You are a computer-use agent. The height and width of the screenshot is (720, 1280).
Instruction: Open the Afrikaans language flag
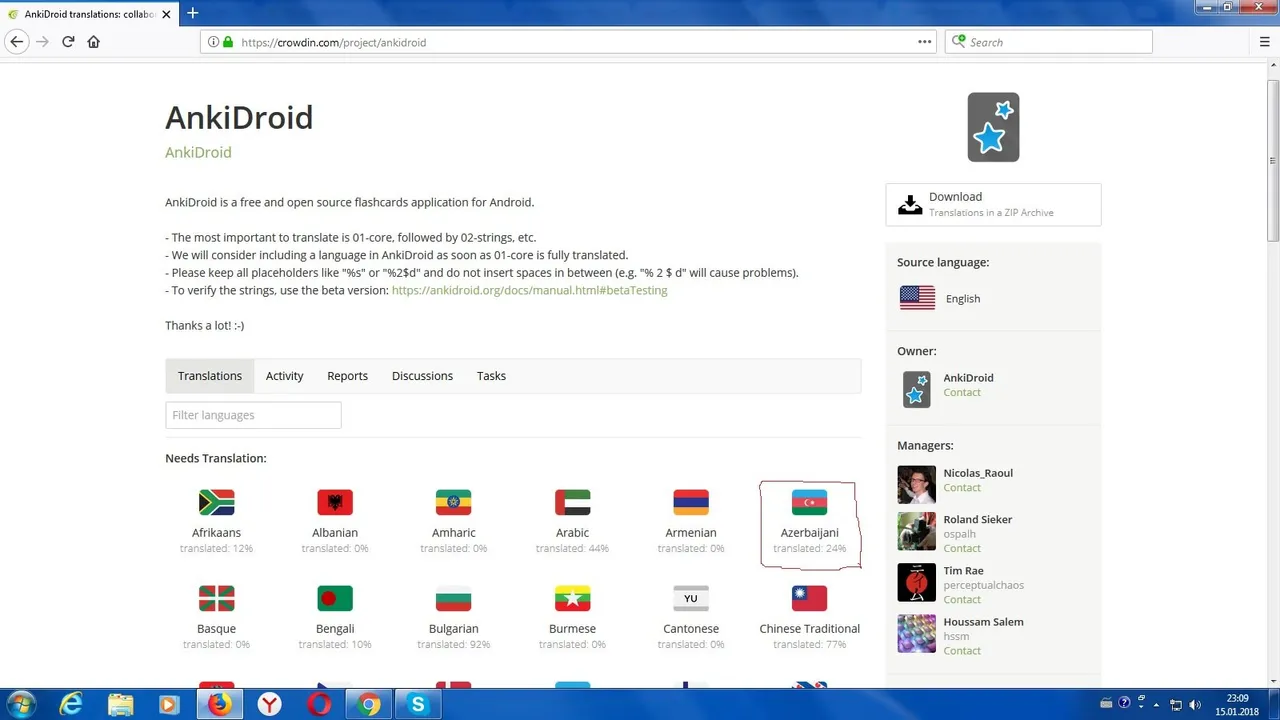pos(216,502)
